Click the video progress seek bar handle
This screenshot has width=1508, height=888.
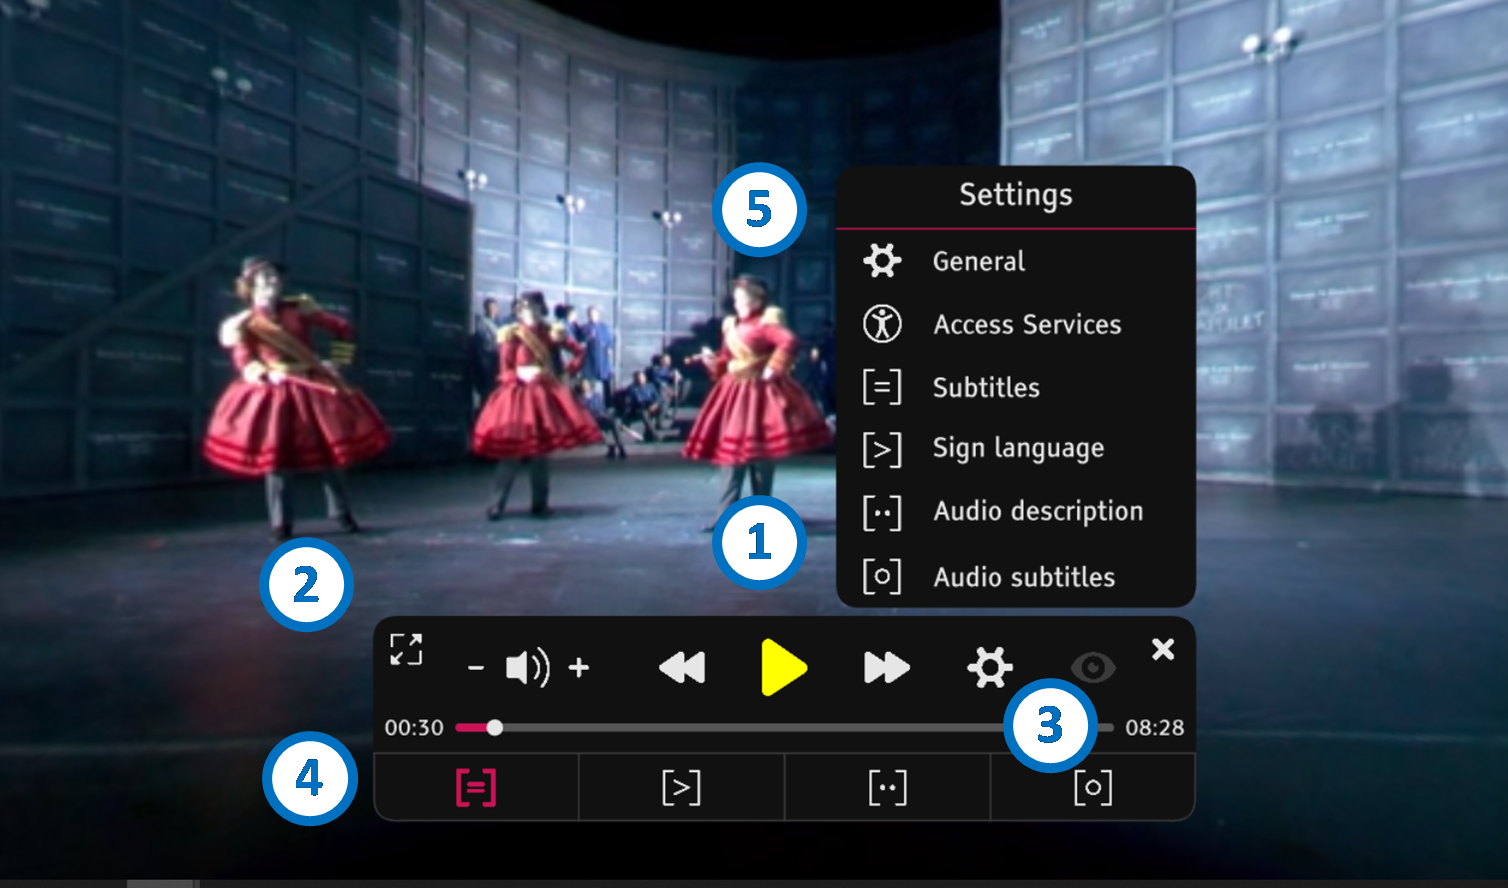(495, 728)
